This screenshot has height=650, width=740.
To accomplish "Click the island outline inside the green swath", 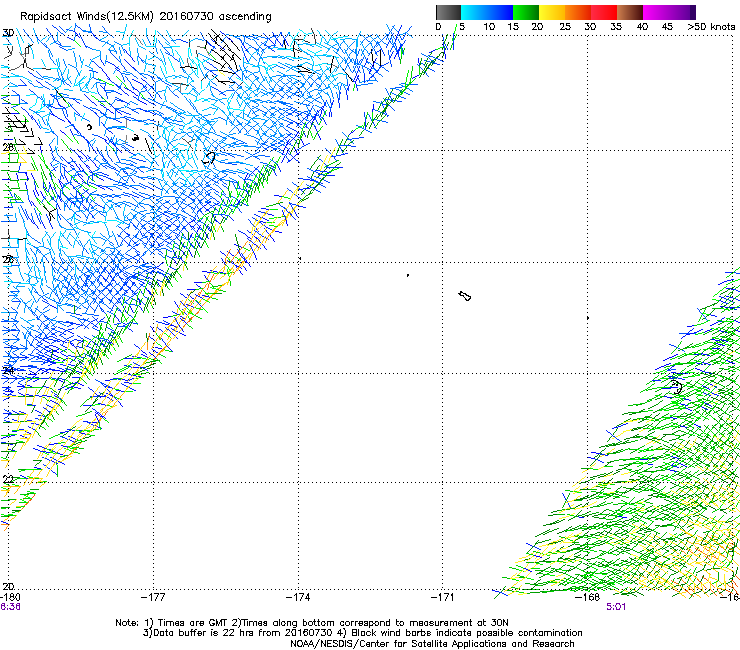I will (677, 387).
